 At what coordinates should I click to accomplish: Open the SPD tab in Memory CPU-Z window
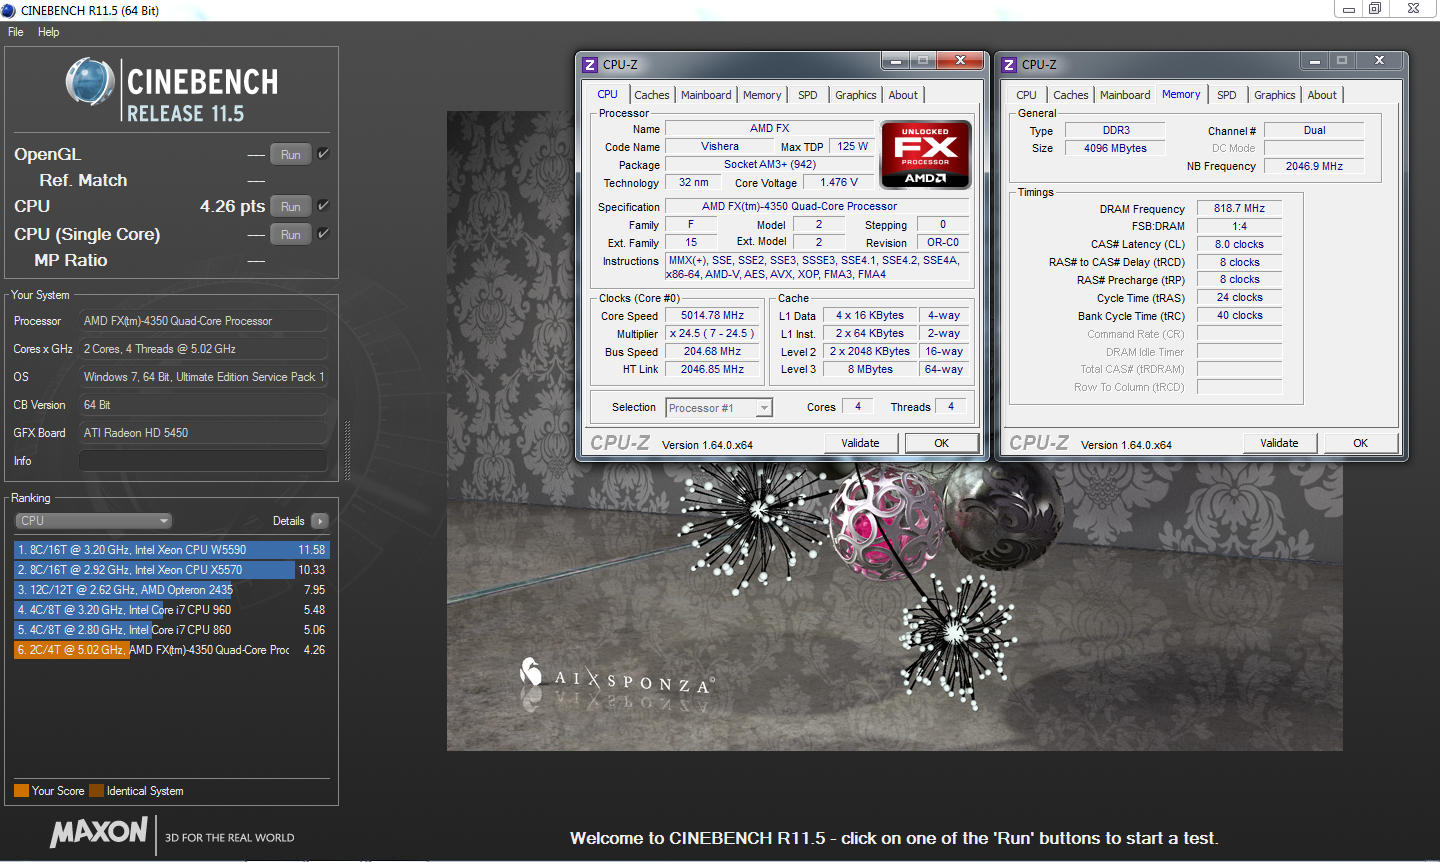[x=1226, y=95]
